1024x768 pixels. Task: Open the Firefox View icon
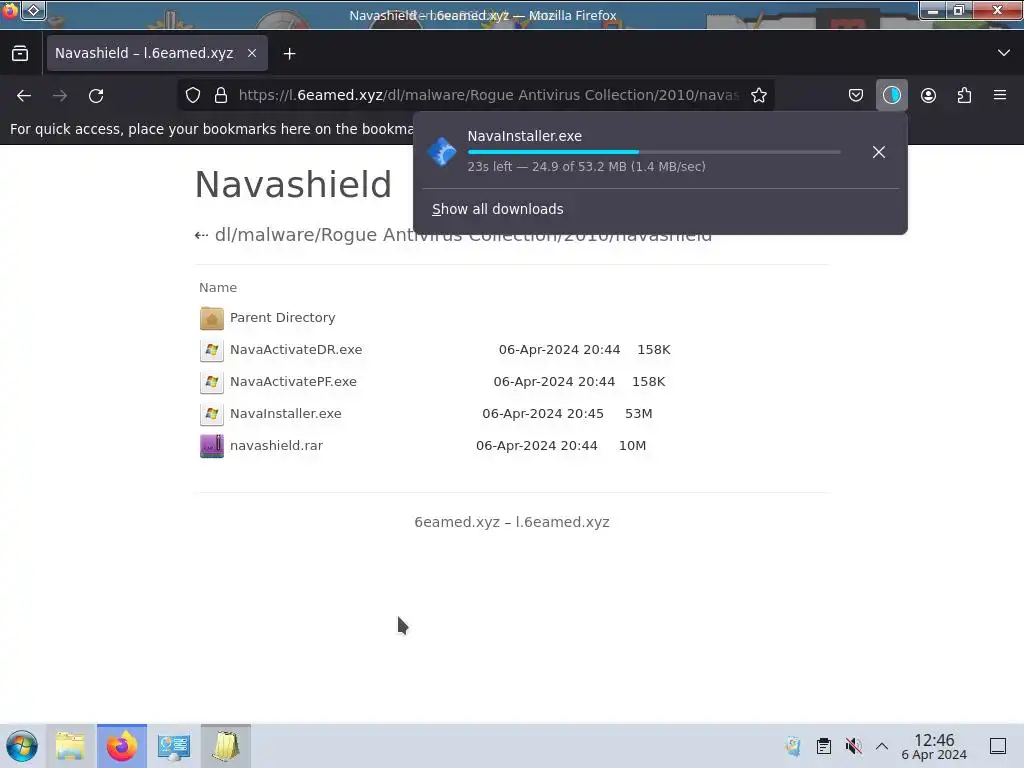(20, 54)
